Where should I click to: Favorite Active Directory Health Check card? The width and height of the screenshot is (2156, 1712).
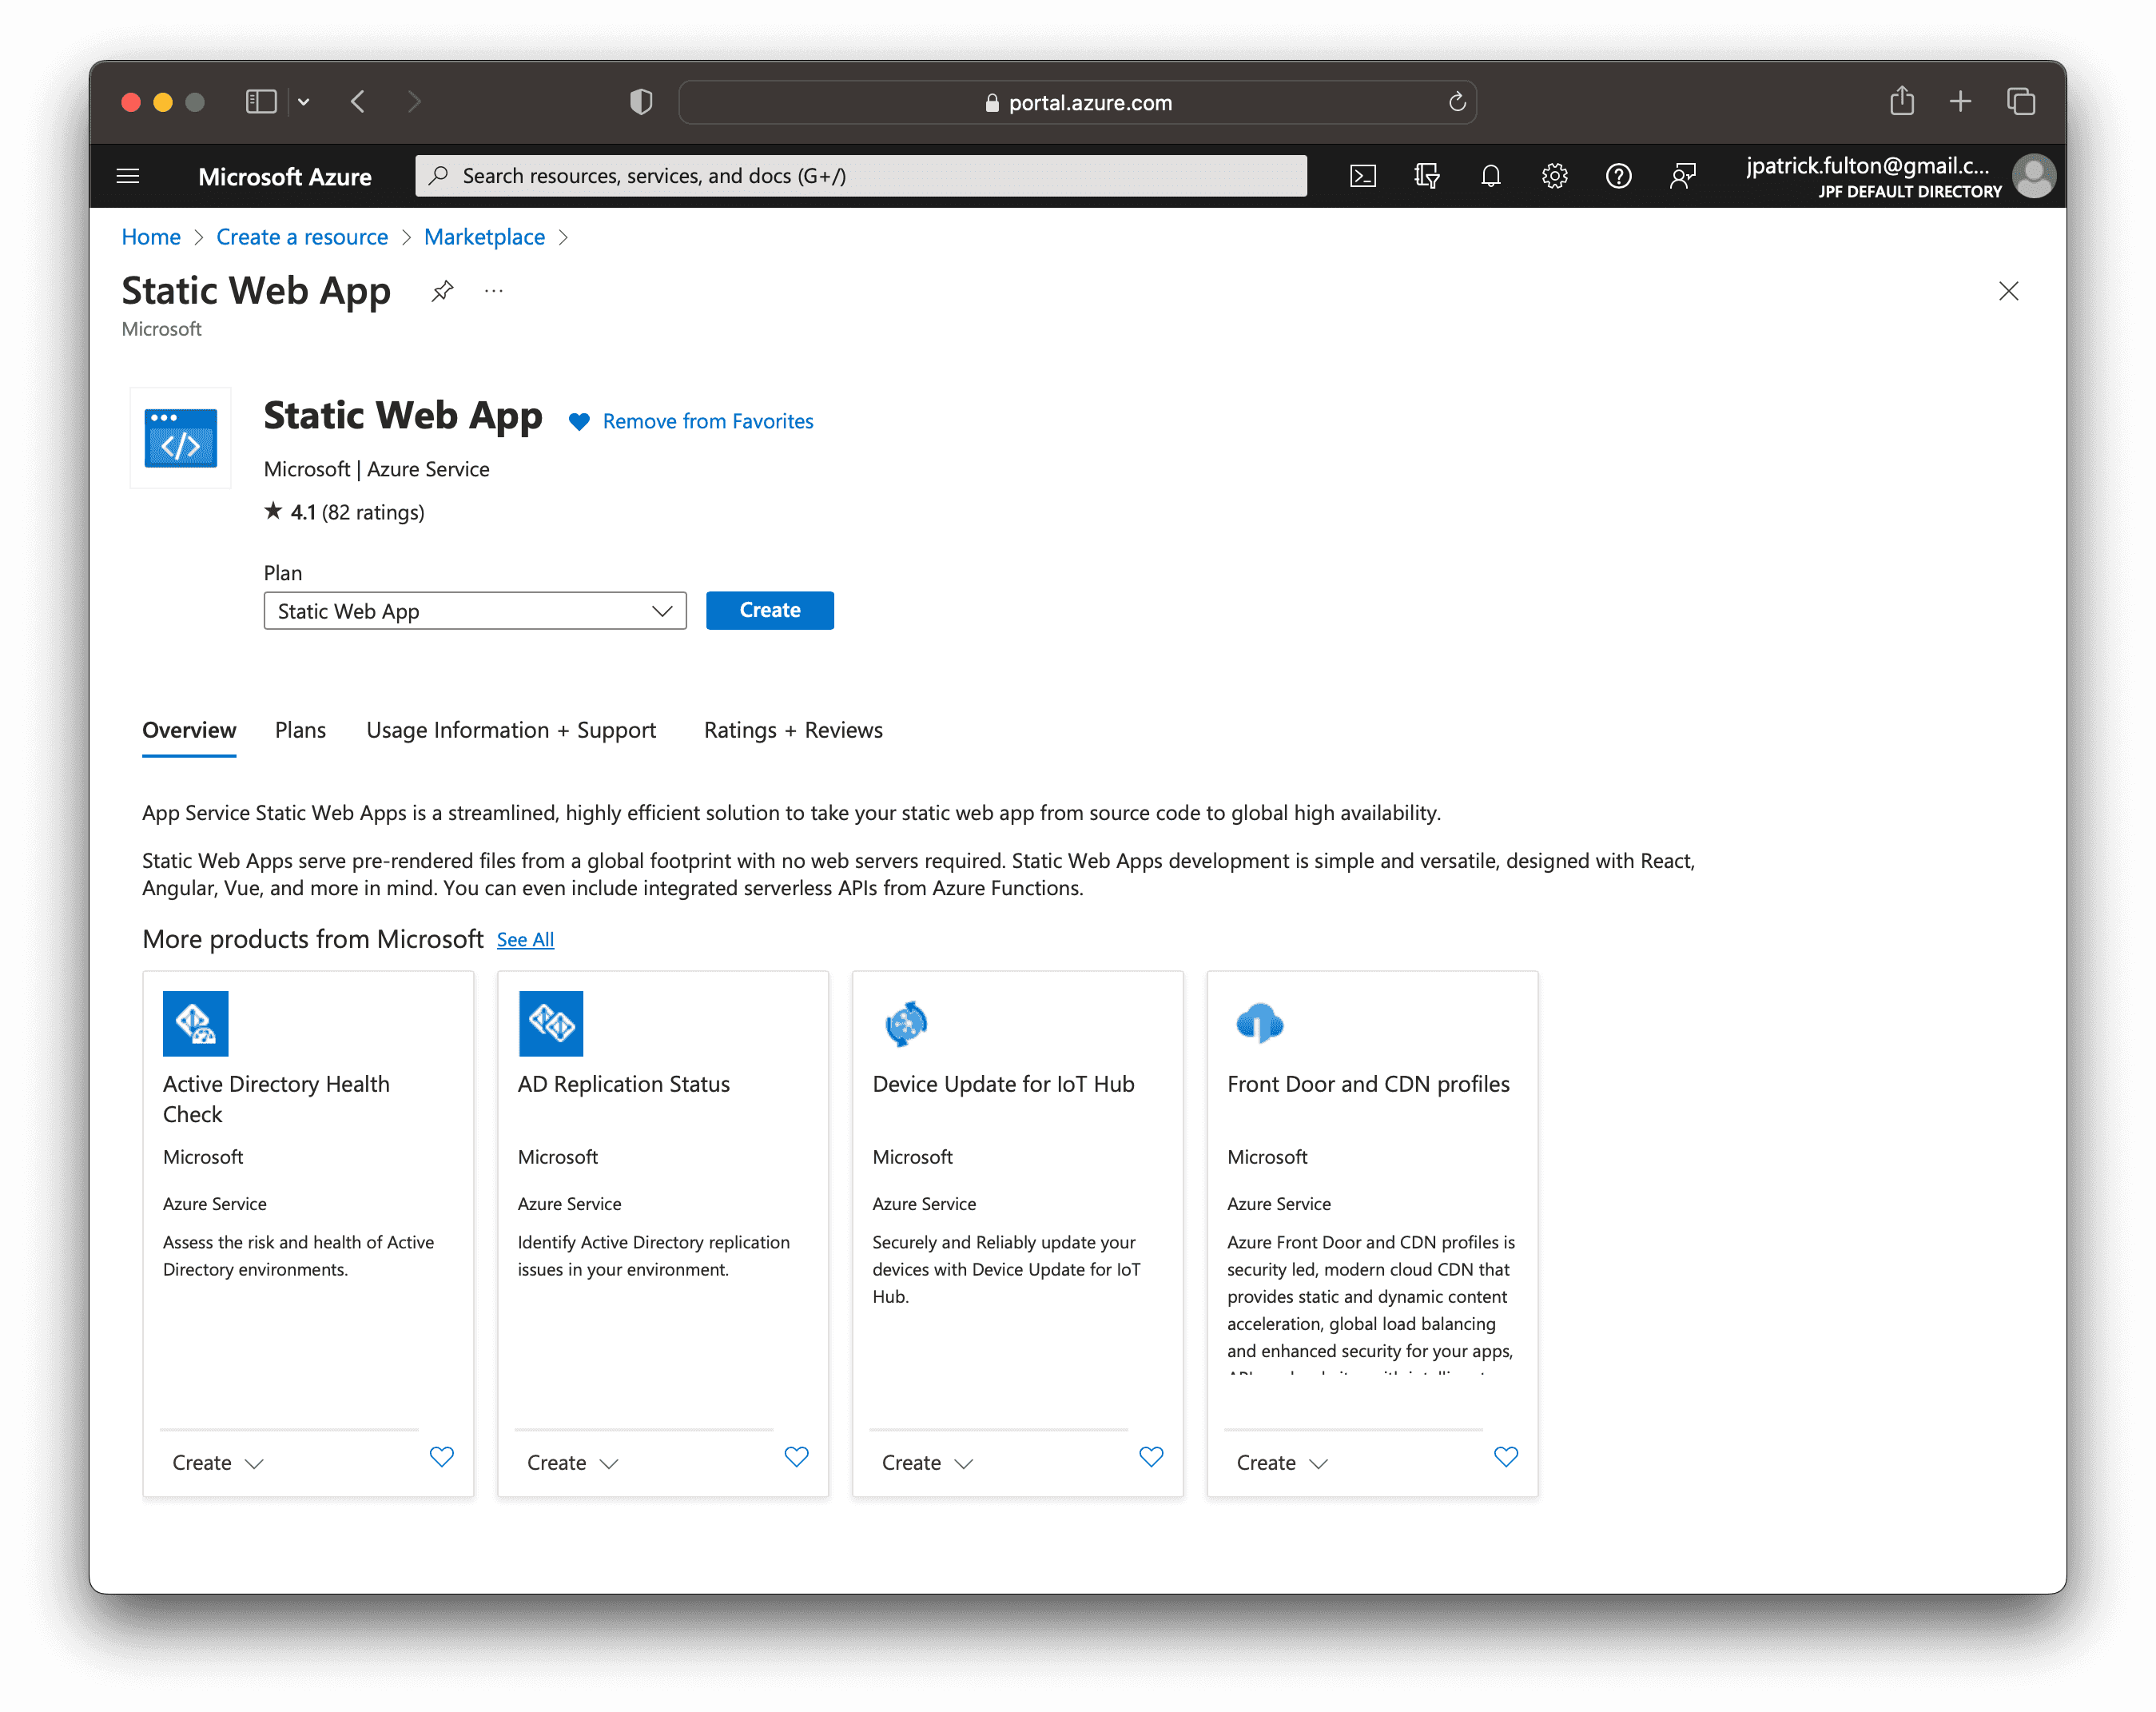441,1457
